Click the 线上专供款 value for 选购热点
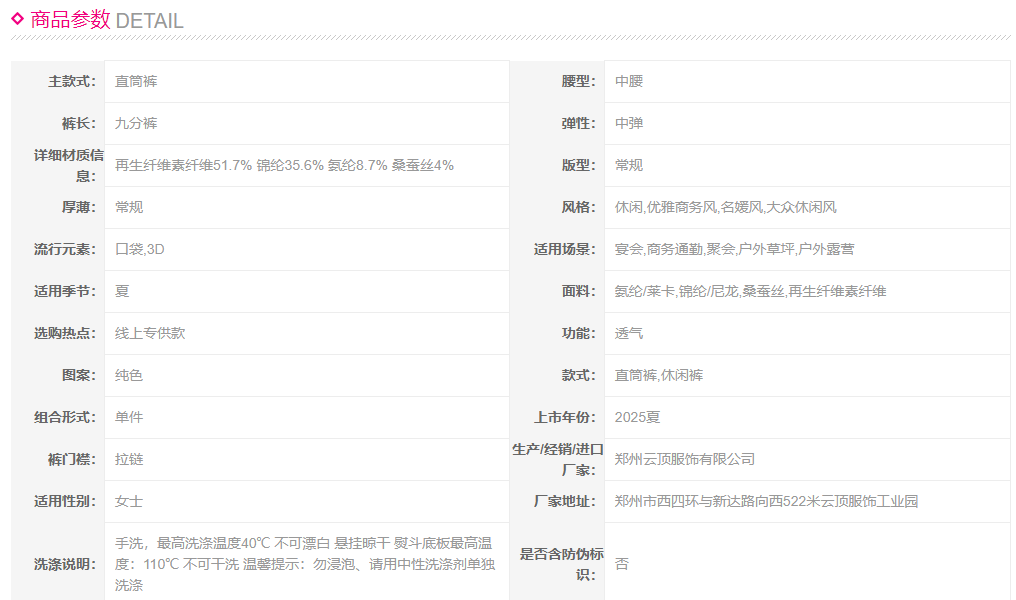 150,333
